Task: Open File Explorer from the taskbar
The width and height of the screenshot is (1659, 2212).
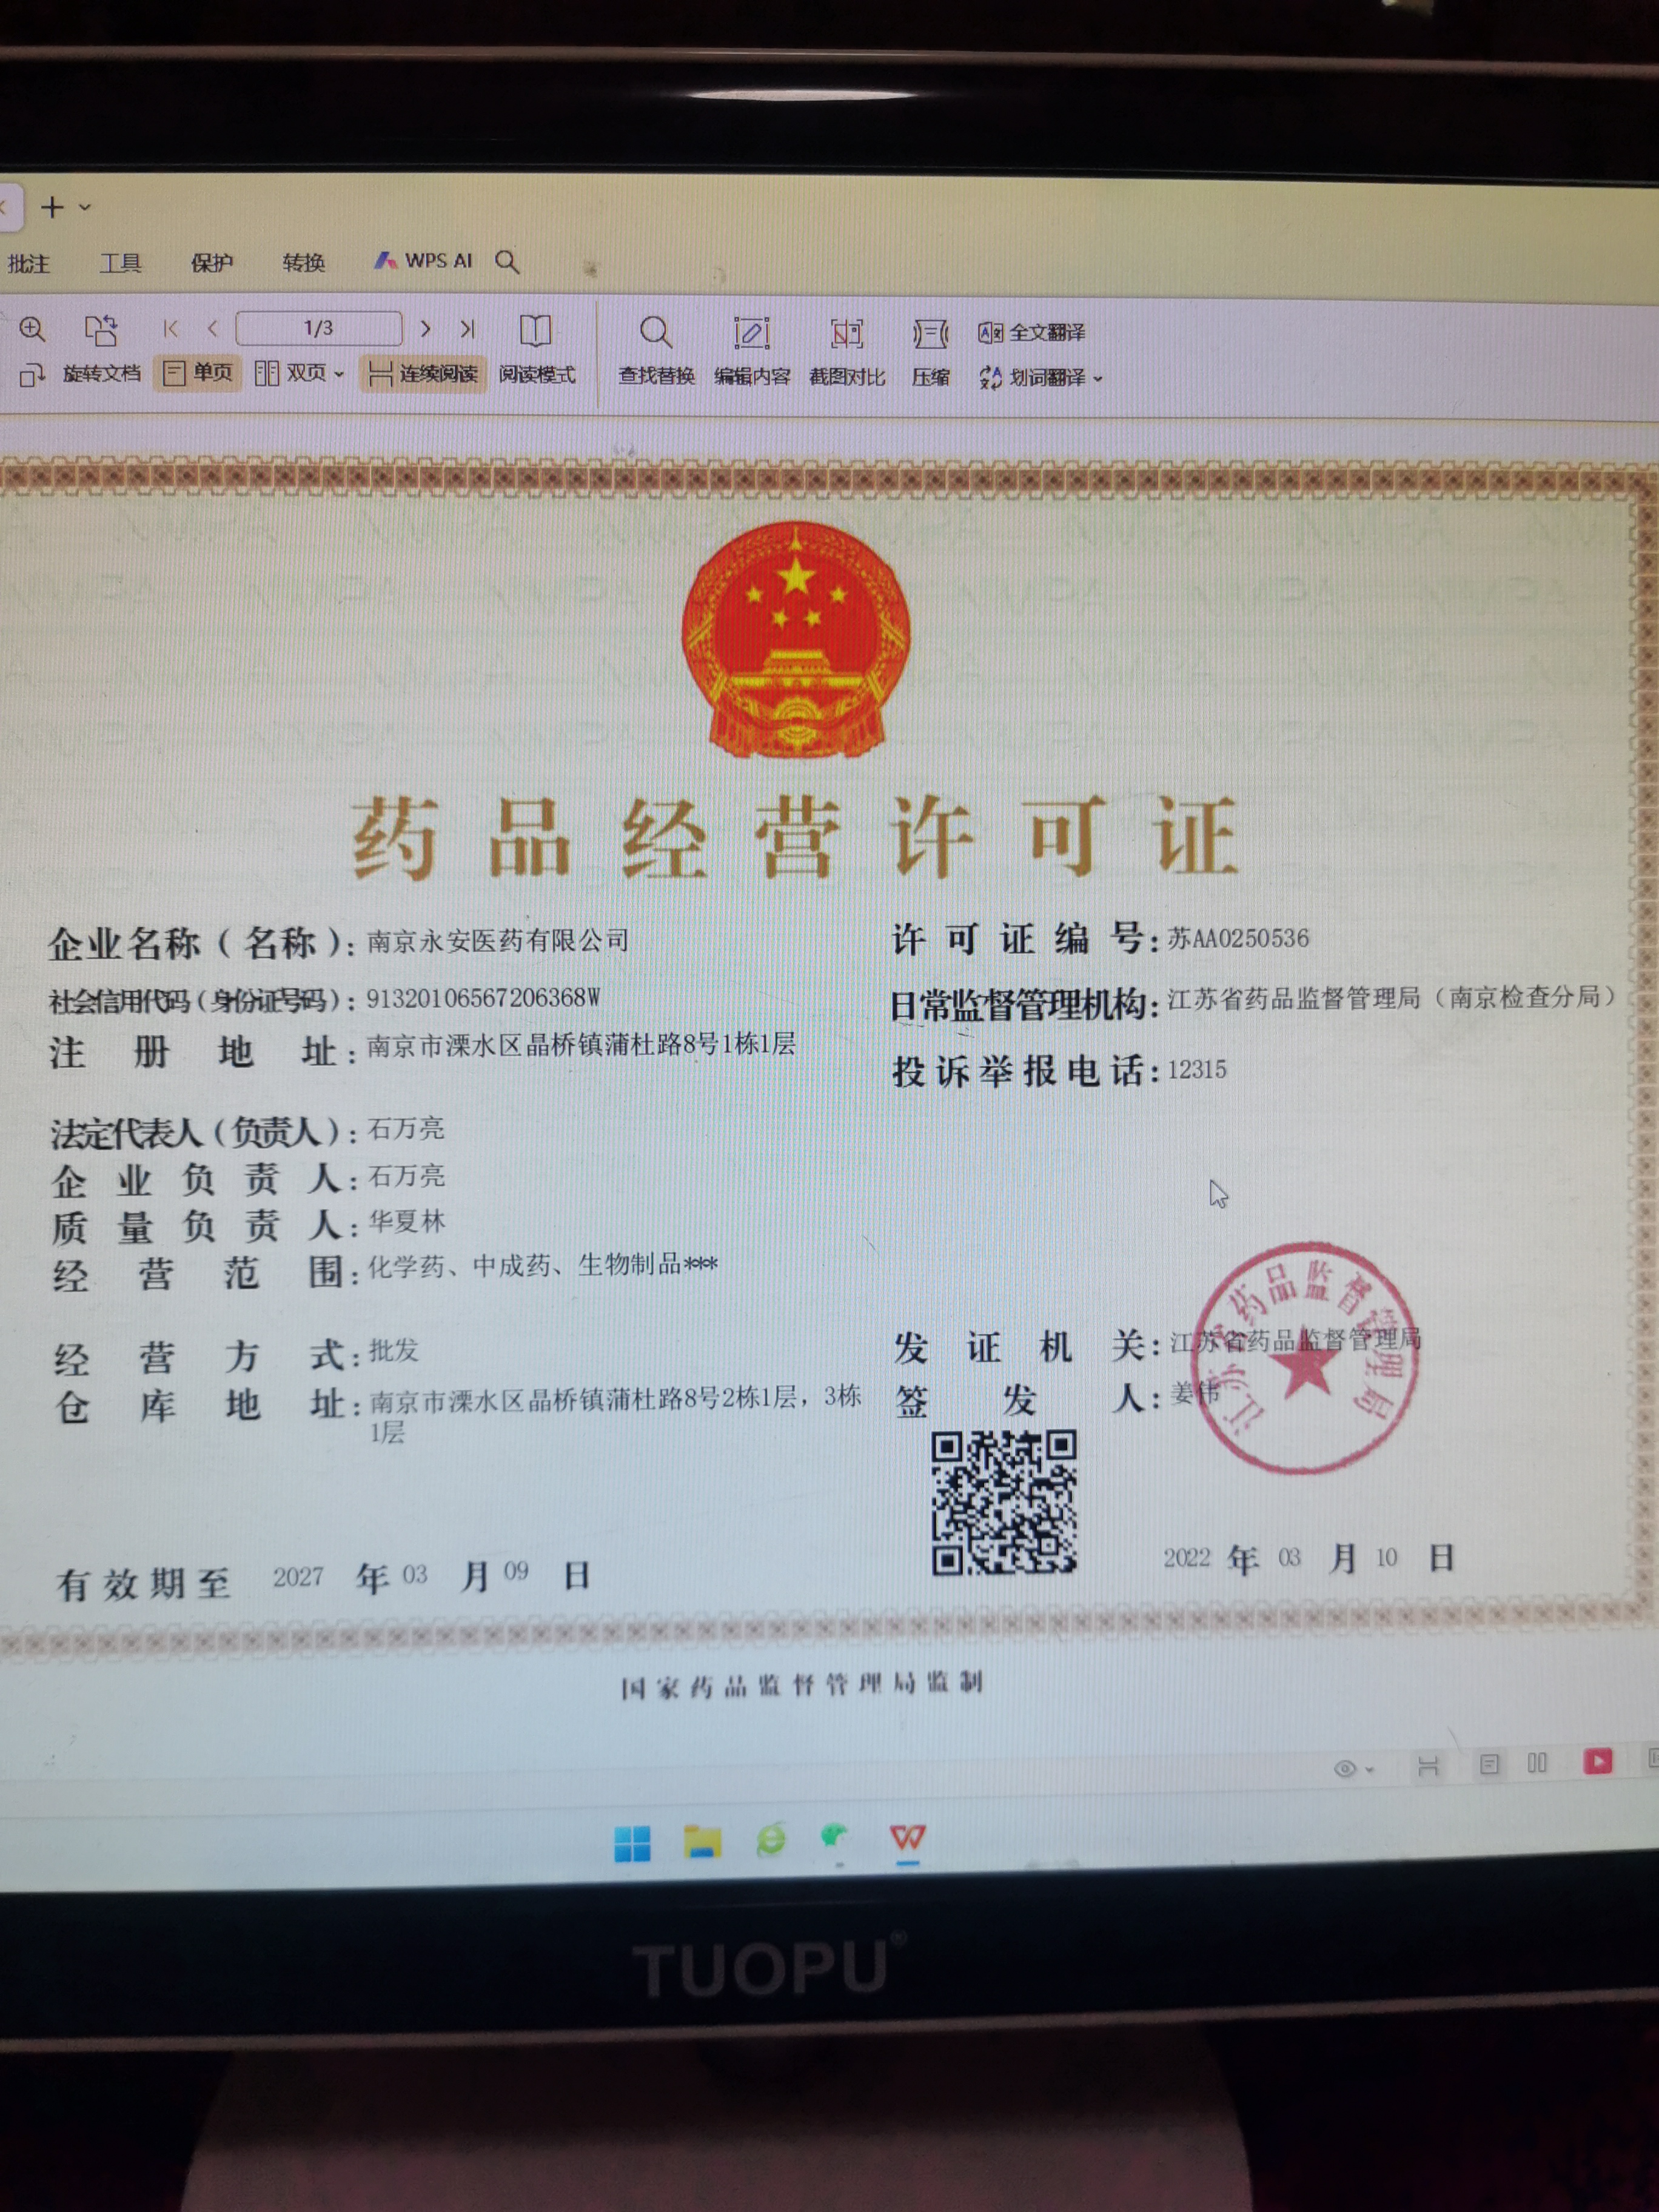Action: pyautogui.click(x=702, y=1841)
